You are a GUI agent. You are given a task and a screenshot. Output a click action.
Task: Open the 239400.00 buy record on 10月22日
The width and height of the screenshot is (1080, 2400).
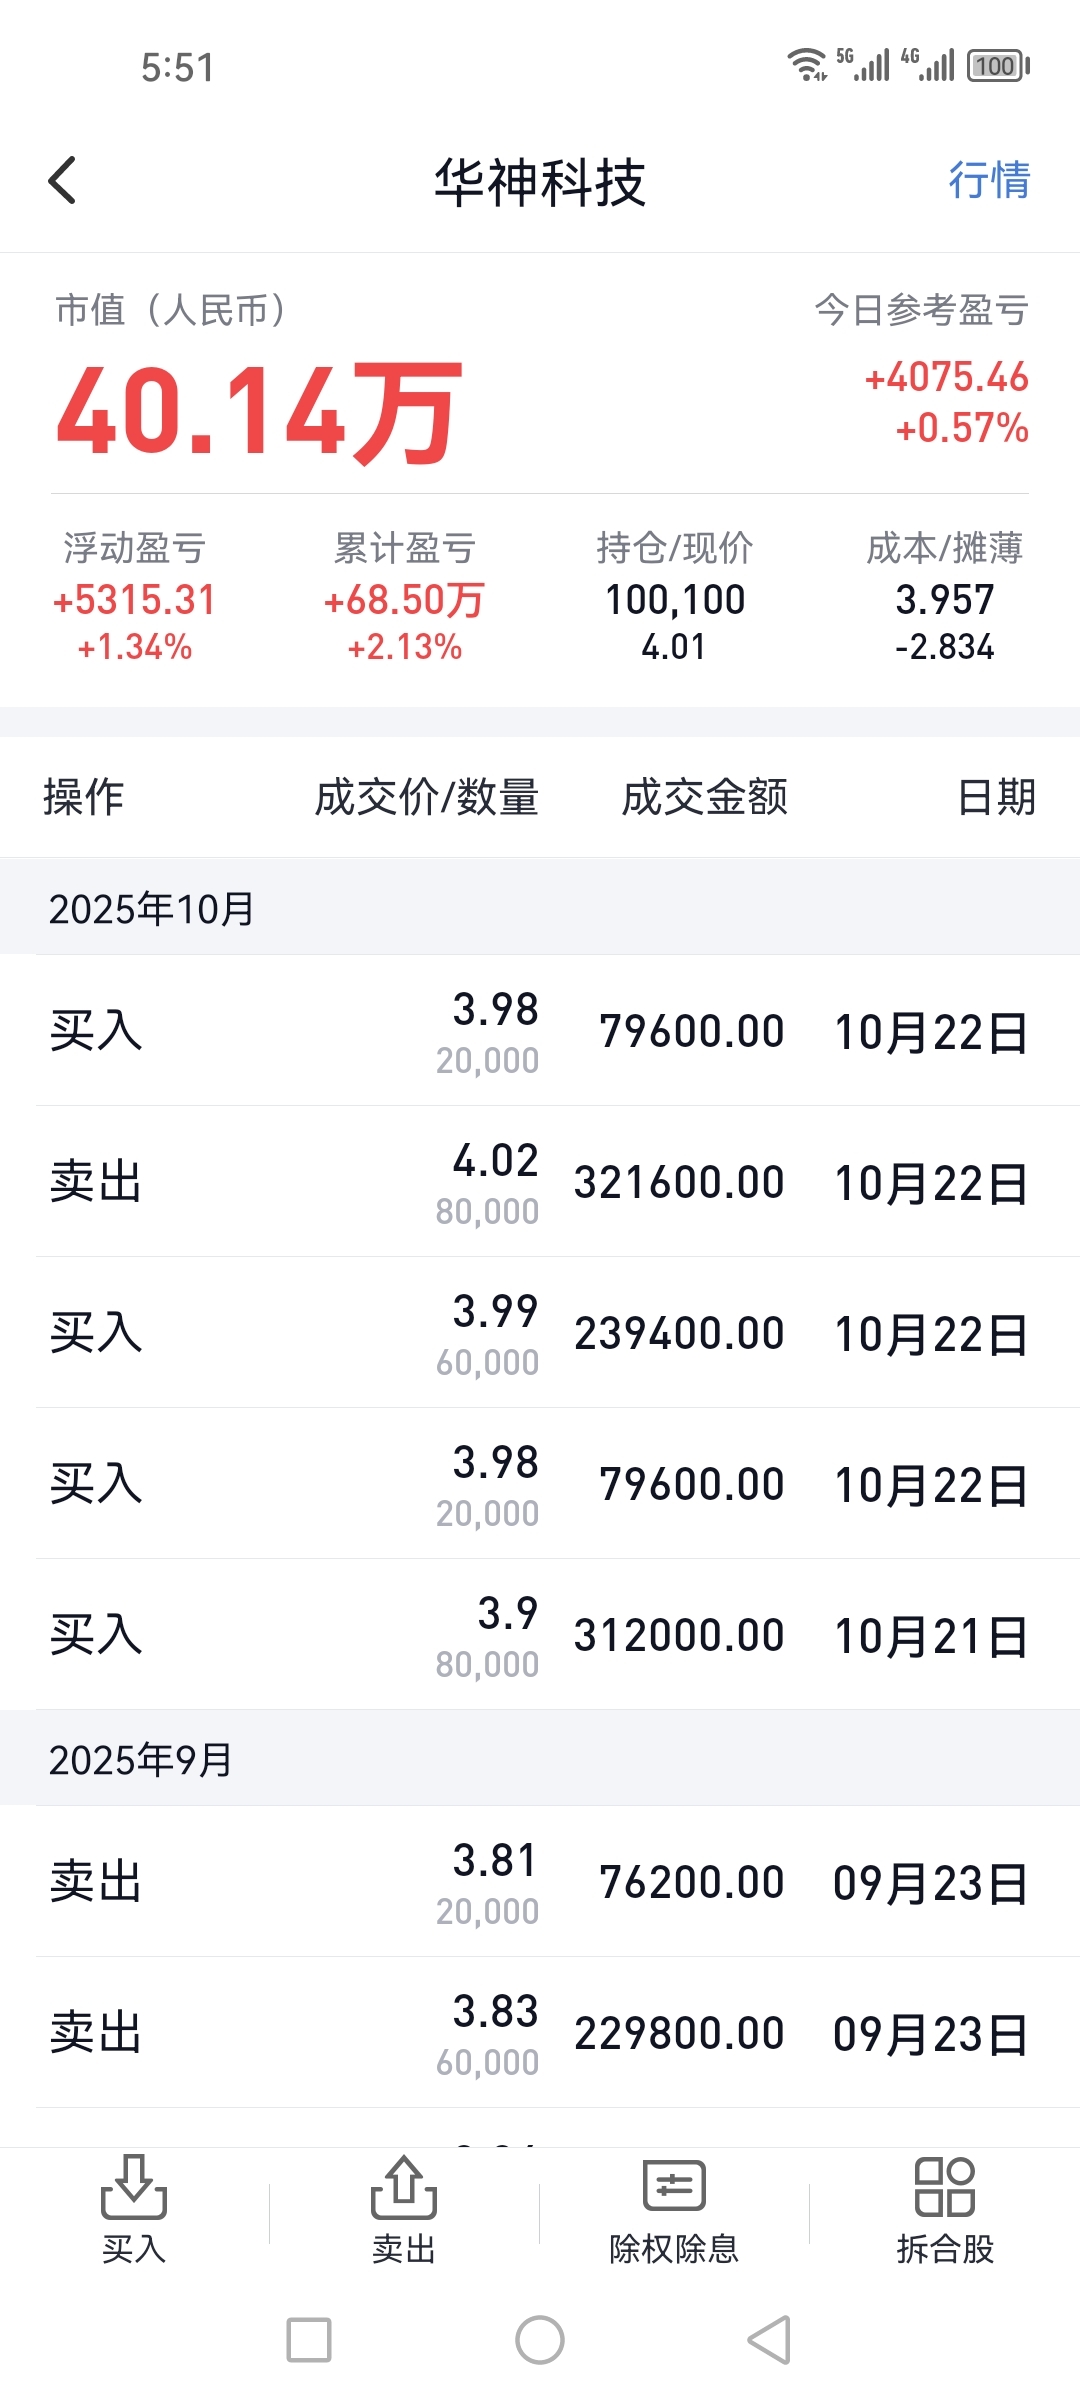coord(540,1333)
